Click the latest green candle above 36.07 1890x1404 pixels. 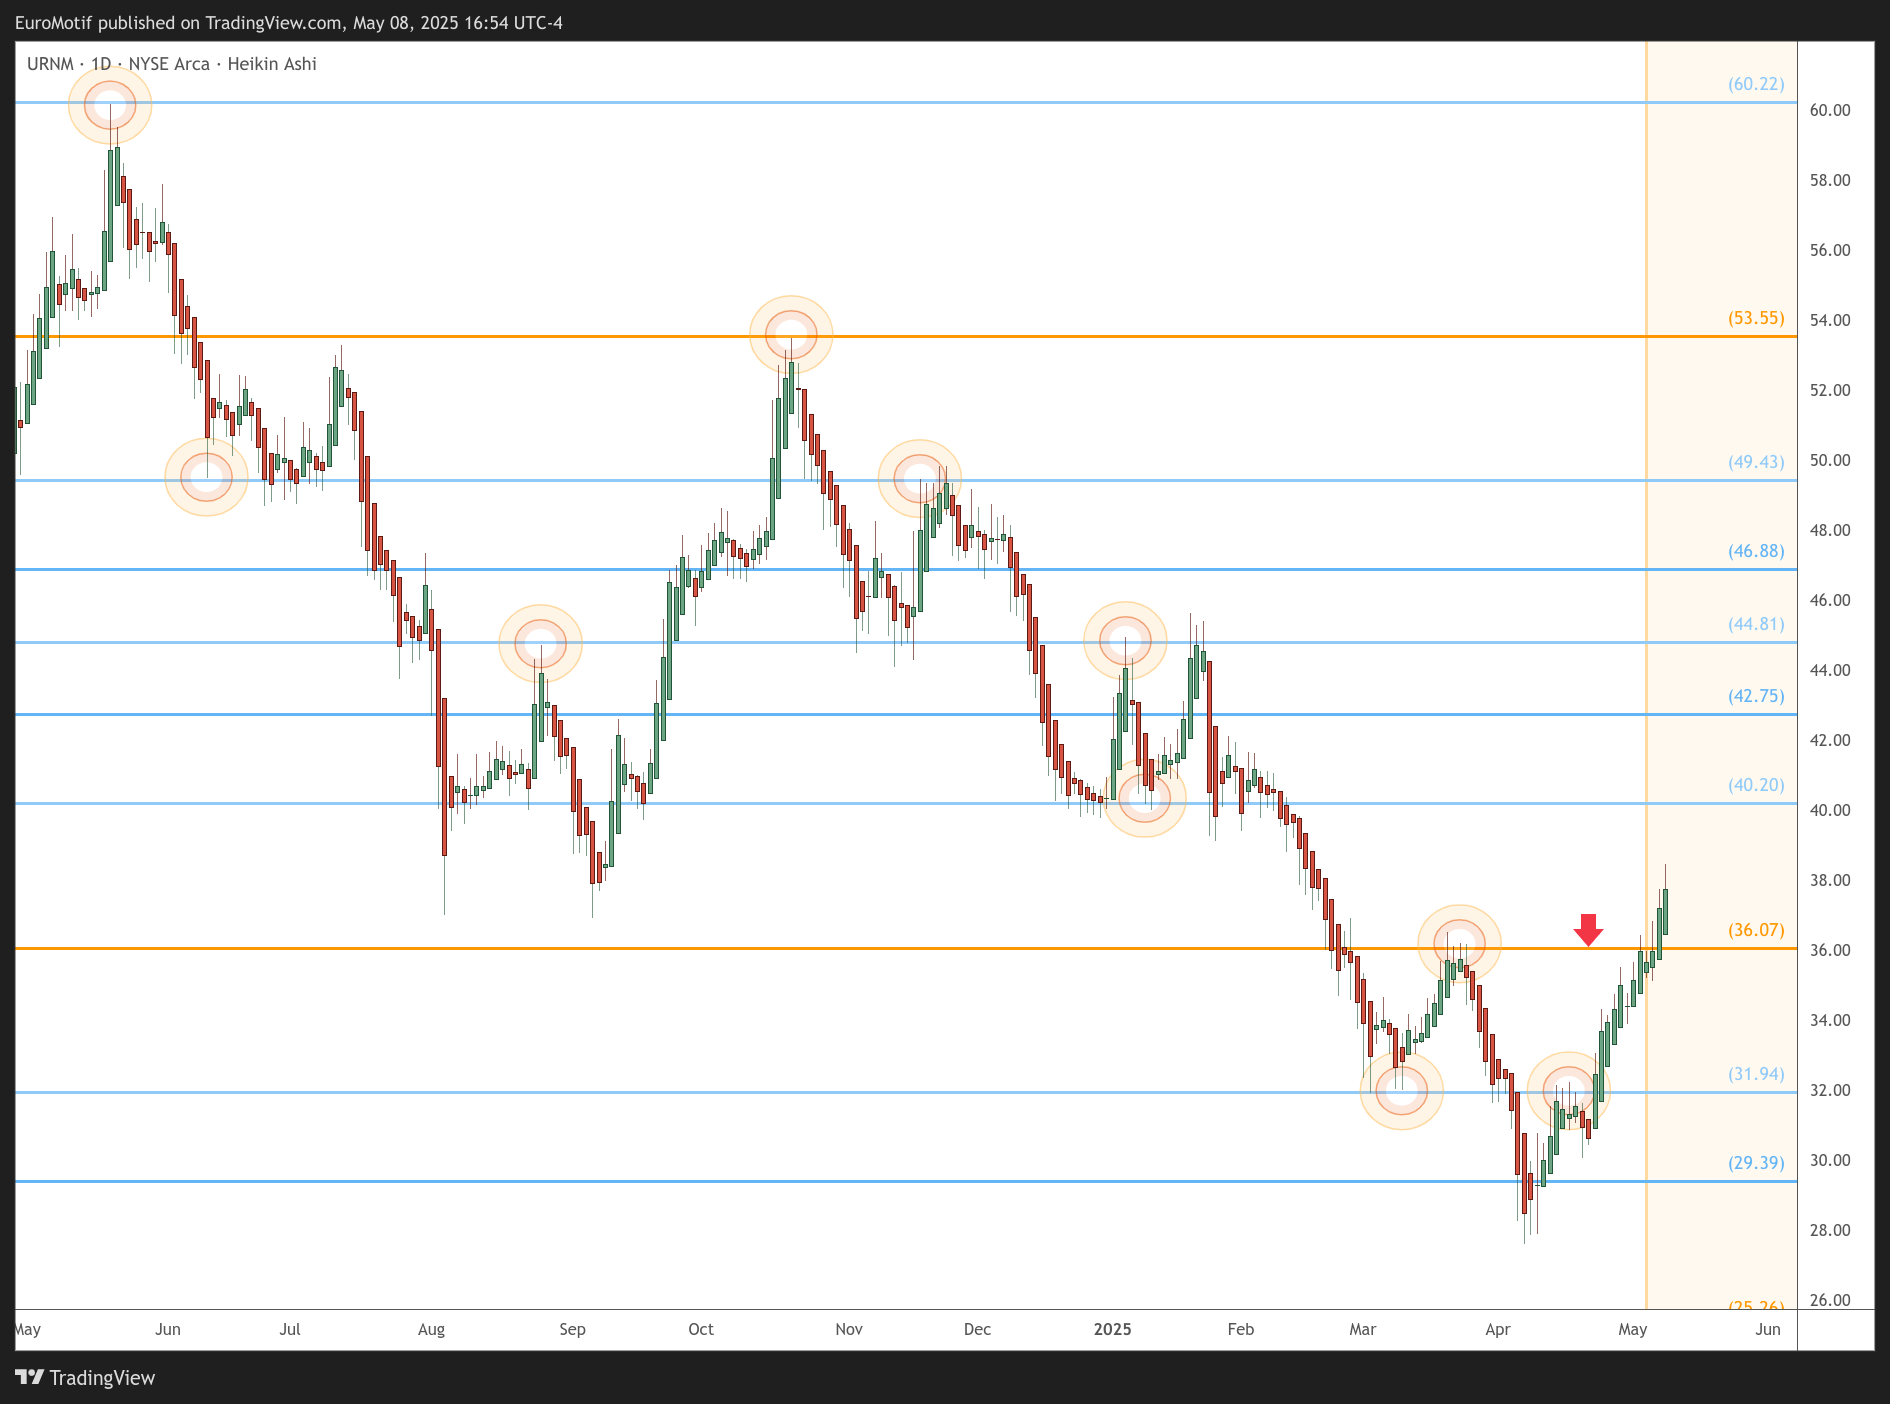[x=1665, y=910]
